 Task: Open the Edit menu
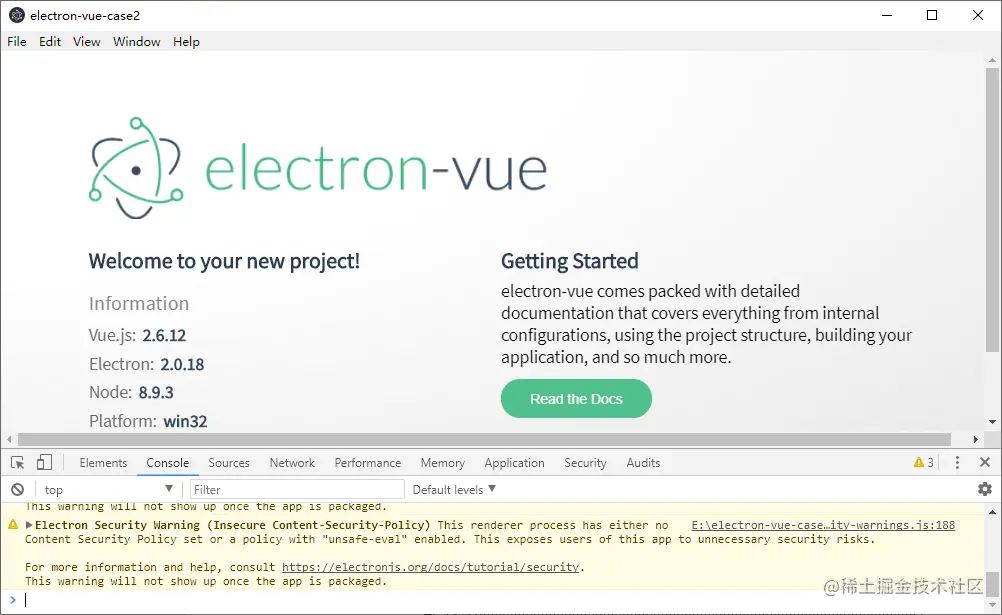click(x=50, y=42)
